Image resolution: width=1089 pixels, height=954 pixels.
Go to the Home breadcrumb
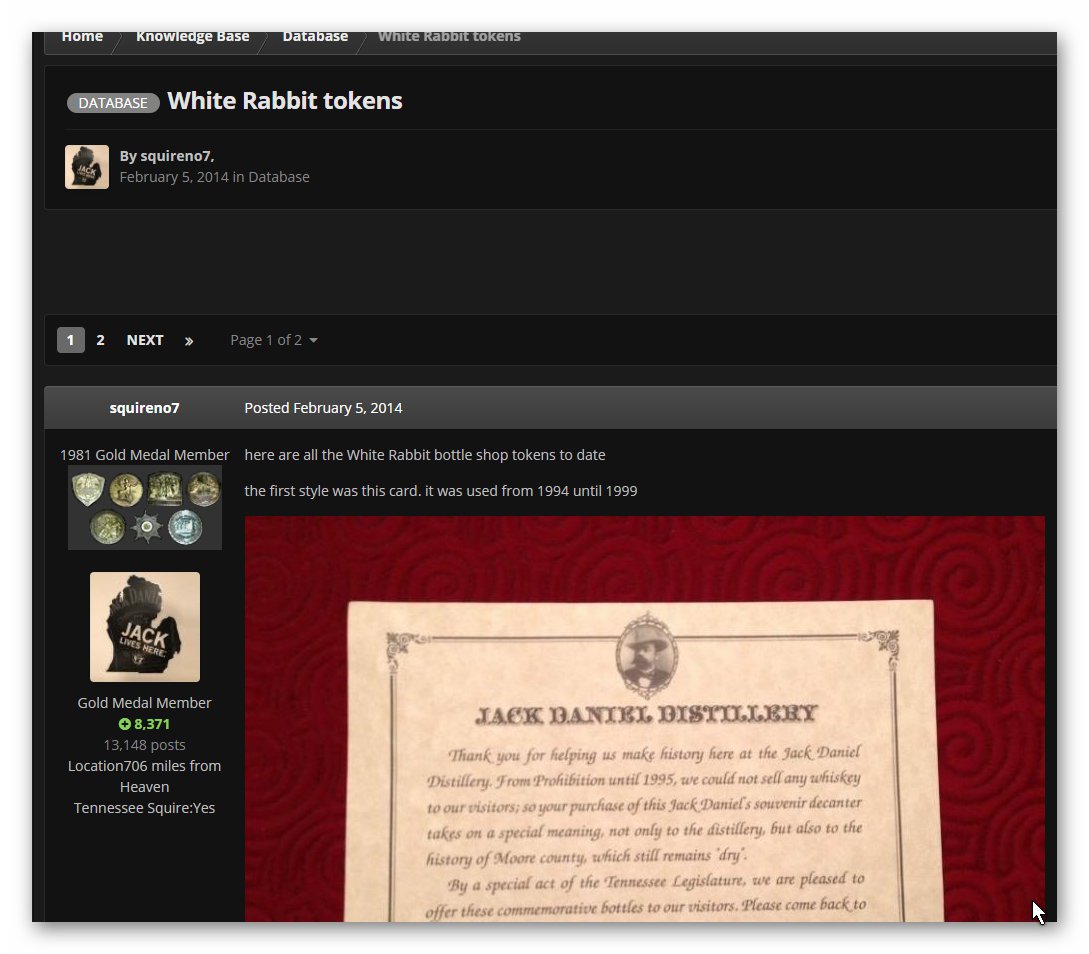pos(82,37)
